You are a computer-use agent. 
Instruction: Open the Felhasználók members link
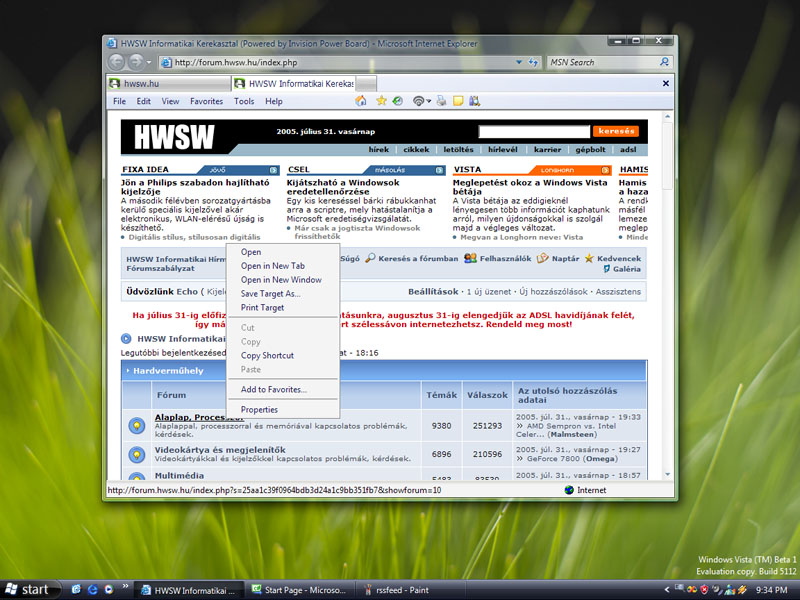505,259
